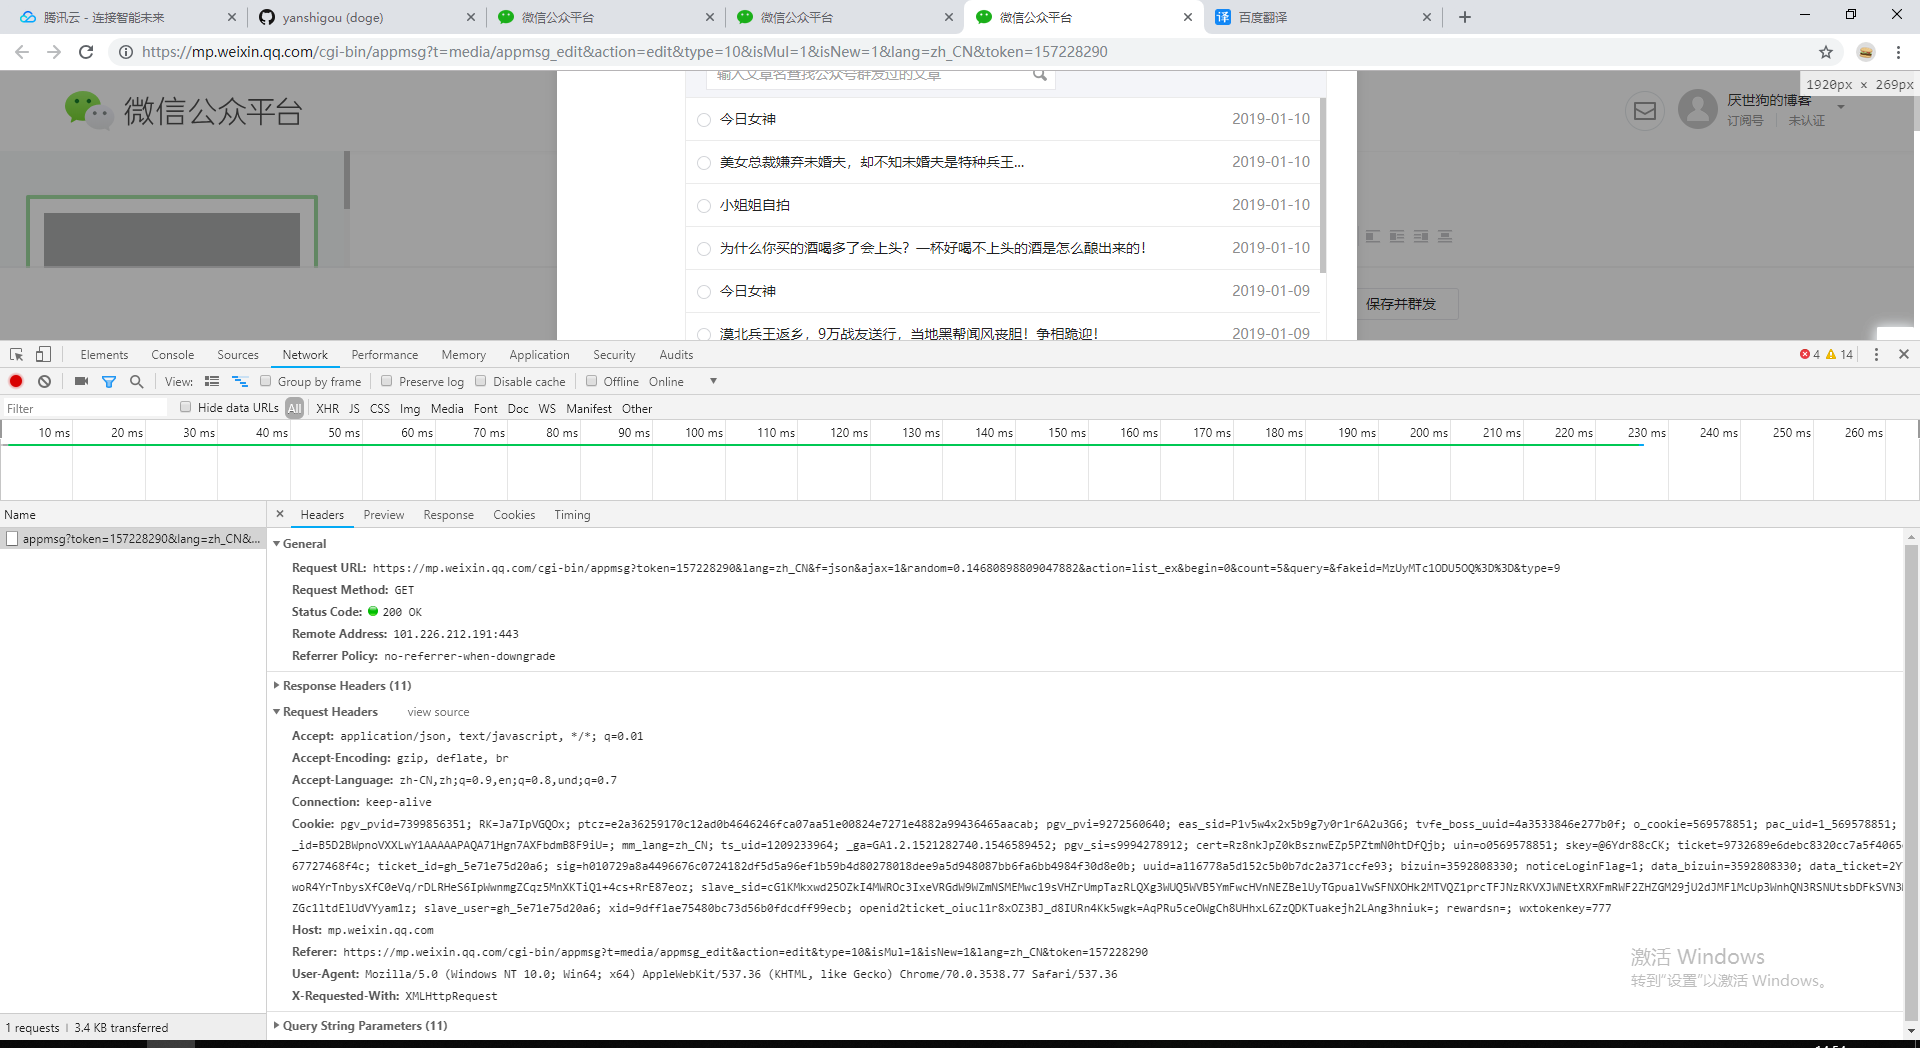Viewport: 1920px width, 1048px height.
Task: Click the user avatar icon on WeChat page
Action: coord(1698,109)
